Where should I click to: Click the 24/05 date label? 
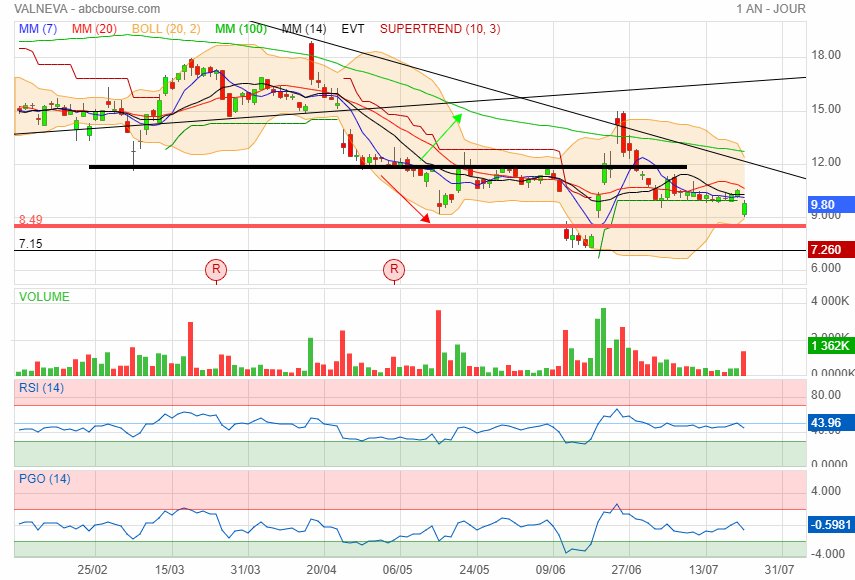(x=474, y=570)
